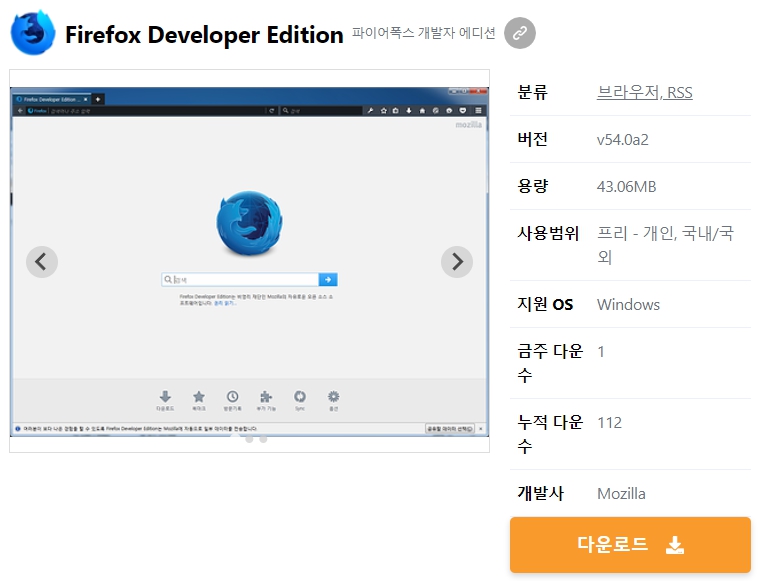This screenshot has height=581, width=763.
Task: Click version value v54.0a2
Action: coord(622,140)
